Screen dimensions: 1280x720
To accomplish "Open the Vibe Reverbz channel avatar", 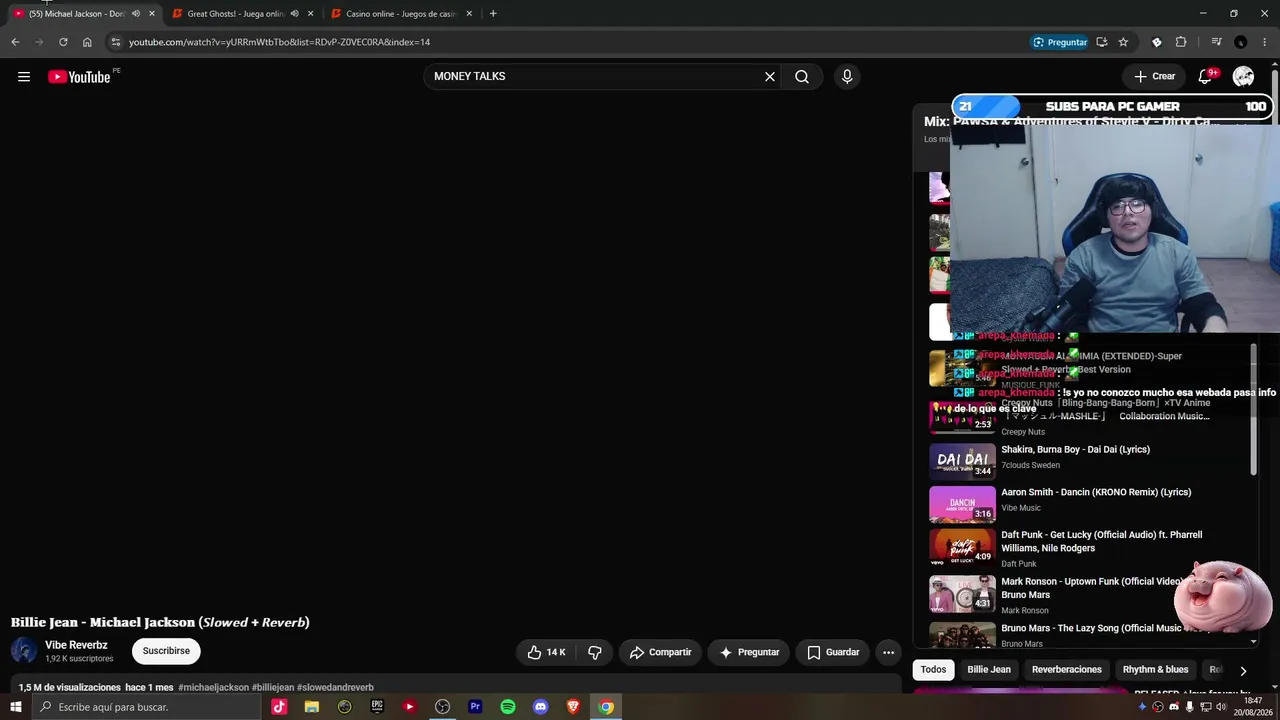I will 24,651.
